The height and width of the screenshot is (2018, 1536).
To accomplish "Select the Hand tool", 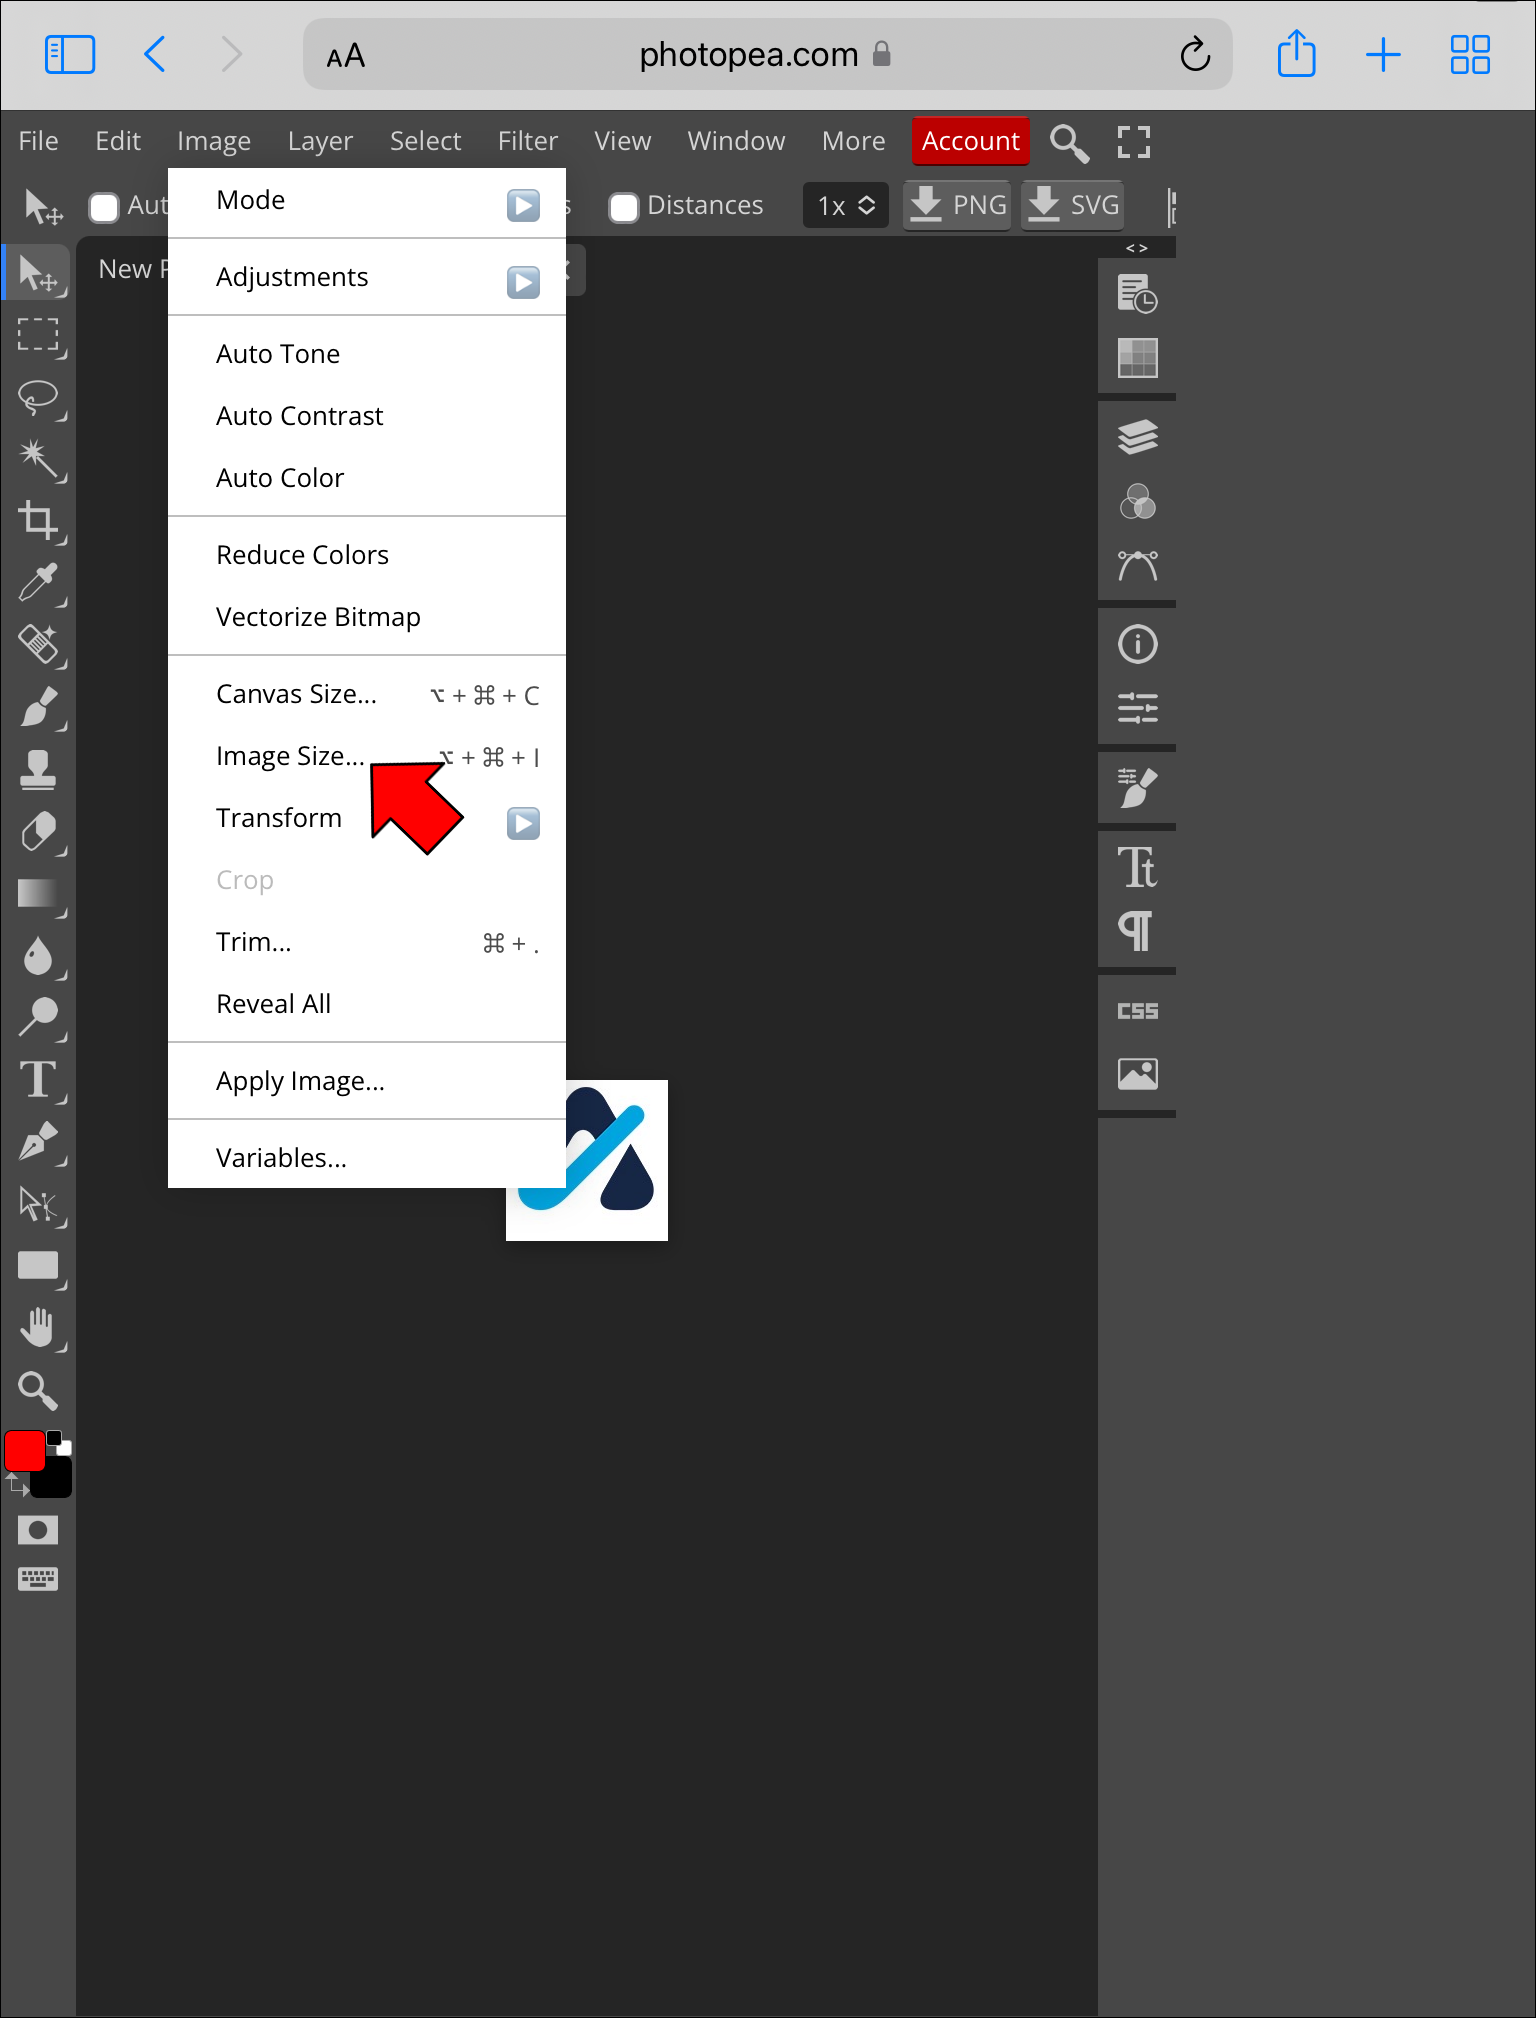I will point(38,1328).
